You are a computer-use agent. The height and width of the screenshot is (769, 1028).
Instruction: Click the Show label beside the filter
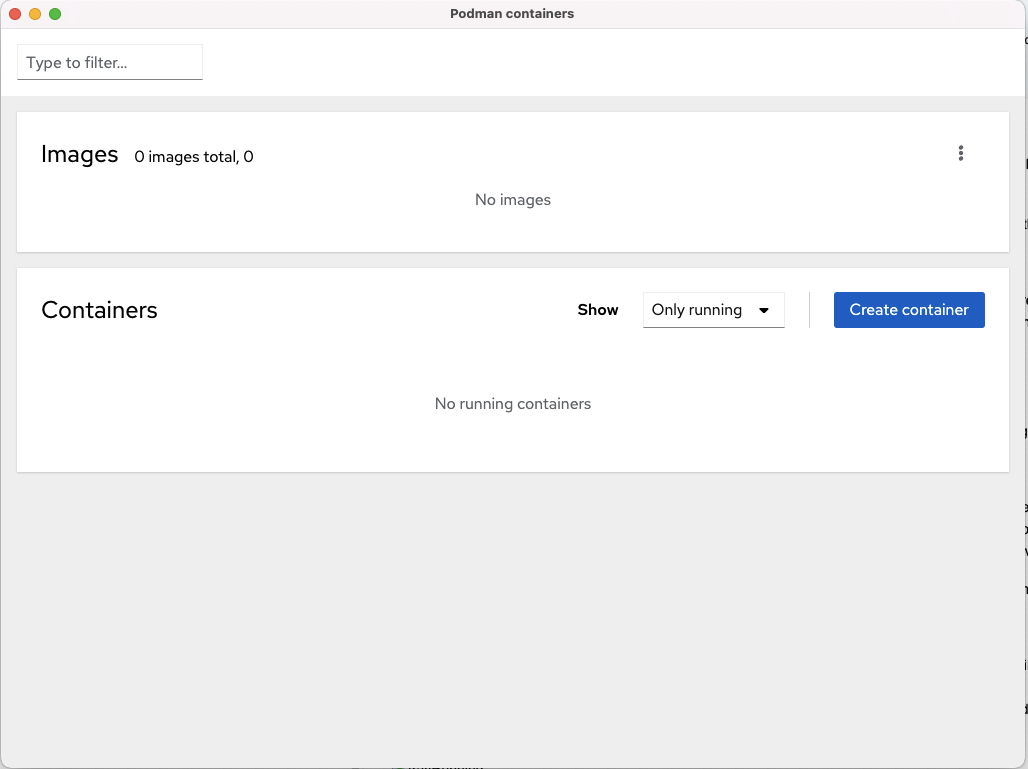pyautogui.click(x=598, y=310)
